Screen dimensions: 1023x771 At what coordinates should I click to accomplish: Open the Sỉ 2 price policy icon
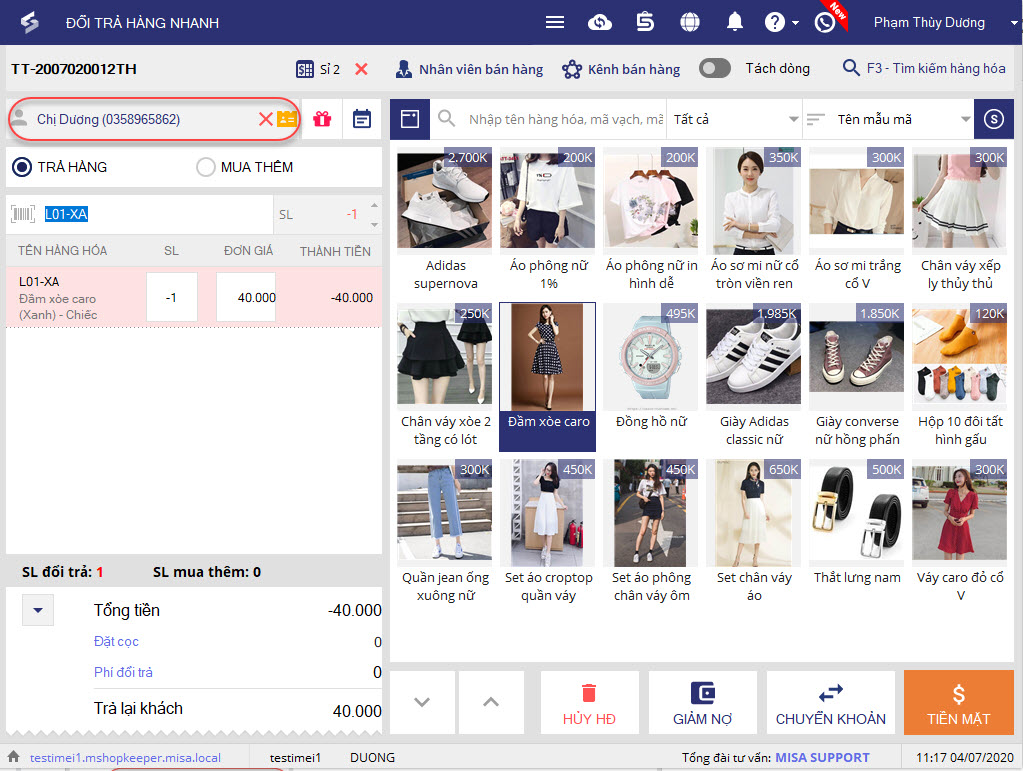point(305,69)
